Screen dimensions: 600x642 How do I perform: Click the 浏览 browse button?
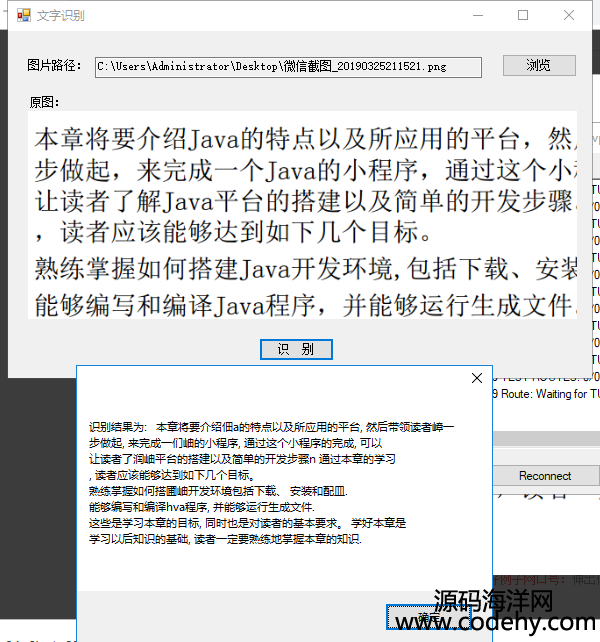tap(539, 66)
